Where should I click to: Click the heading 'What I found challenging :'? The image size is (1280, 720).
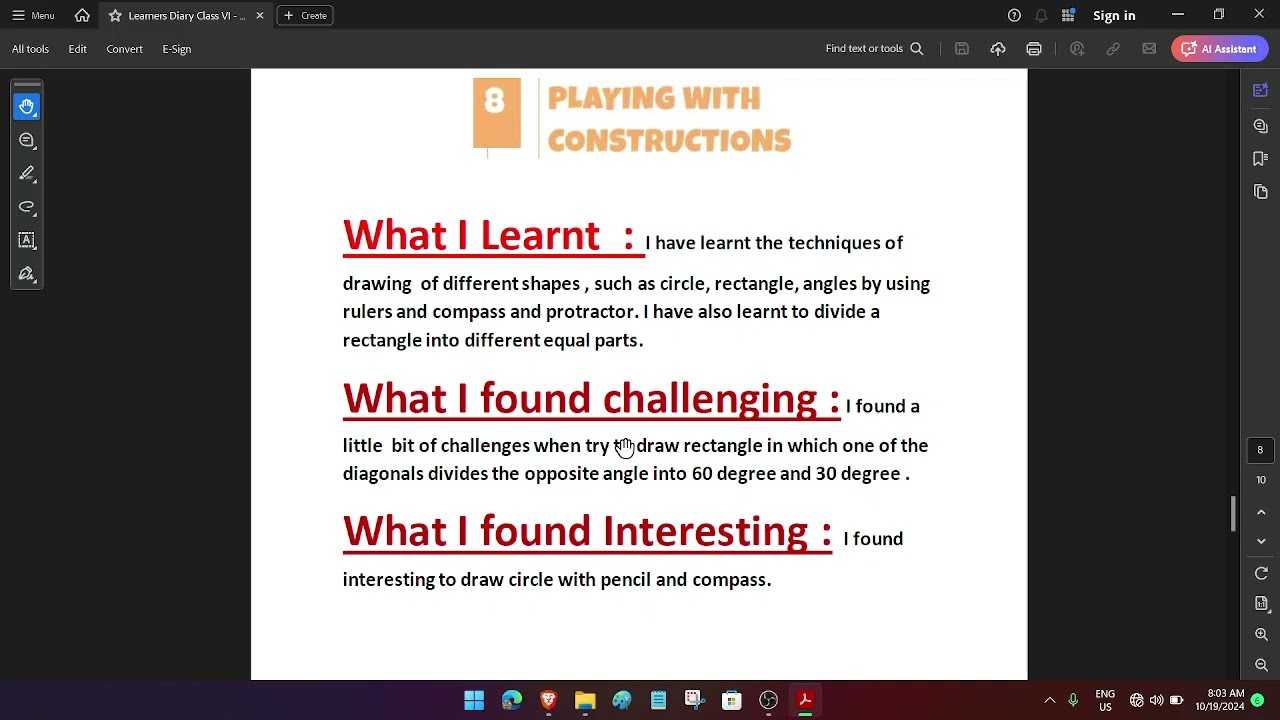(591, 399)
